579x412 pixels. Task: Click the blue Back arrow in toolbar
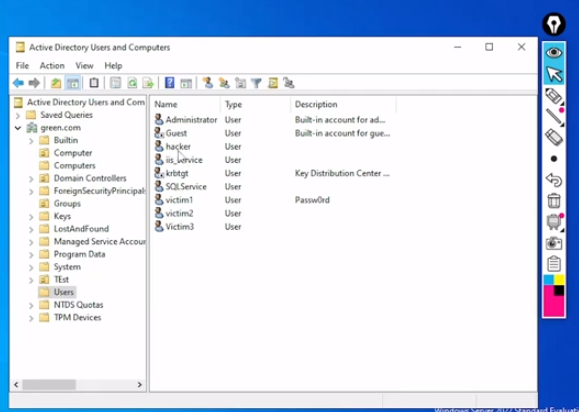pos(18,83)
